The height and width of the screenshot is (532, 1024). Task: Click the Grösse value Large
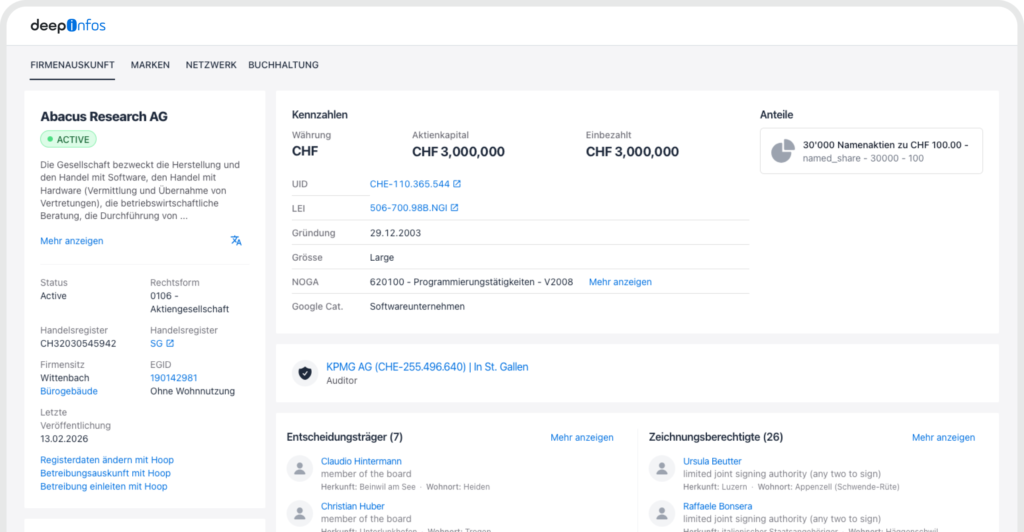point(382,258)
